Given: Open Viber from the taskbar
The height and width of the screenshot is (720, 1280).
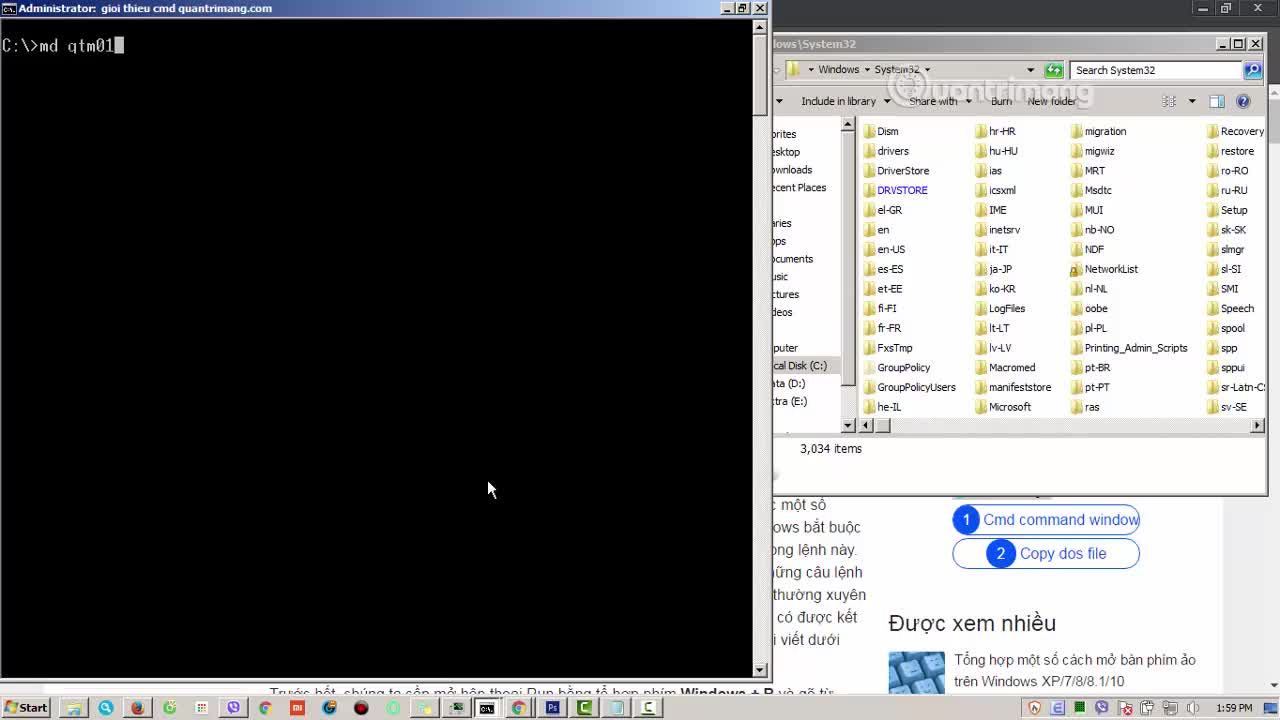Looking at the screenshot, I should point(233,708).
